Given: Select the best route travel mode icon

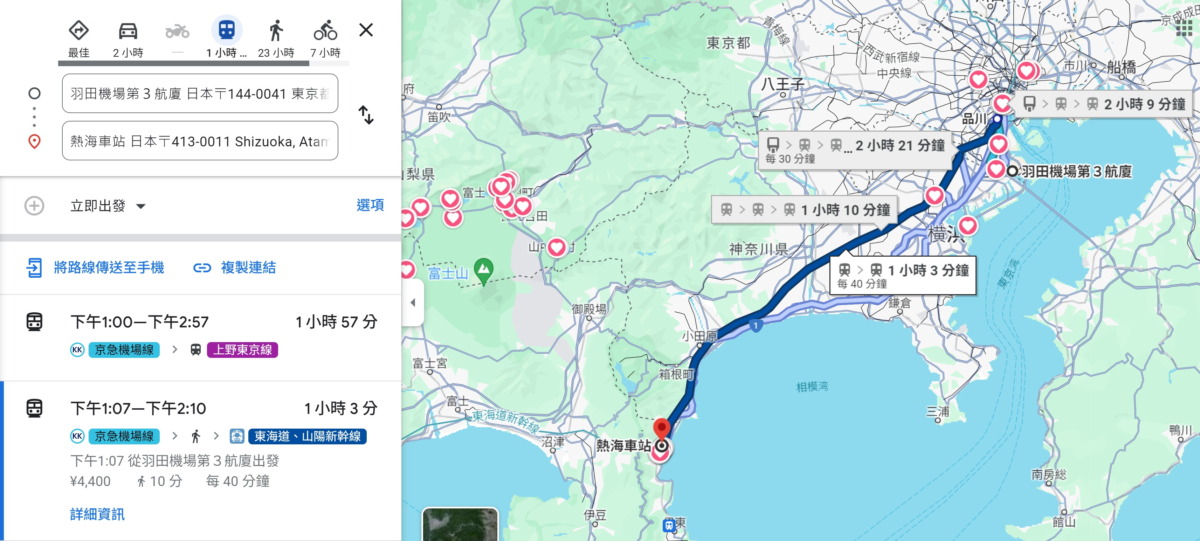Looking at the screenshot, I should pos(79,31).
